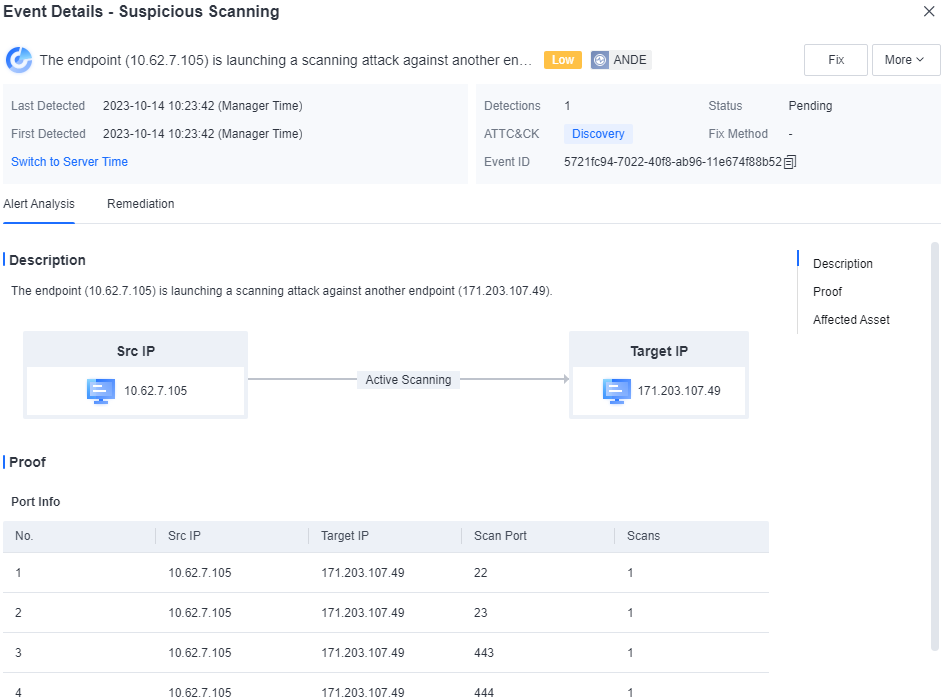Image resolution: width=951 pixels, height=700 pixels.
Task: Click the ANDE tag icon
Action: [x=600, y=60]
